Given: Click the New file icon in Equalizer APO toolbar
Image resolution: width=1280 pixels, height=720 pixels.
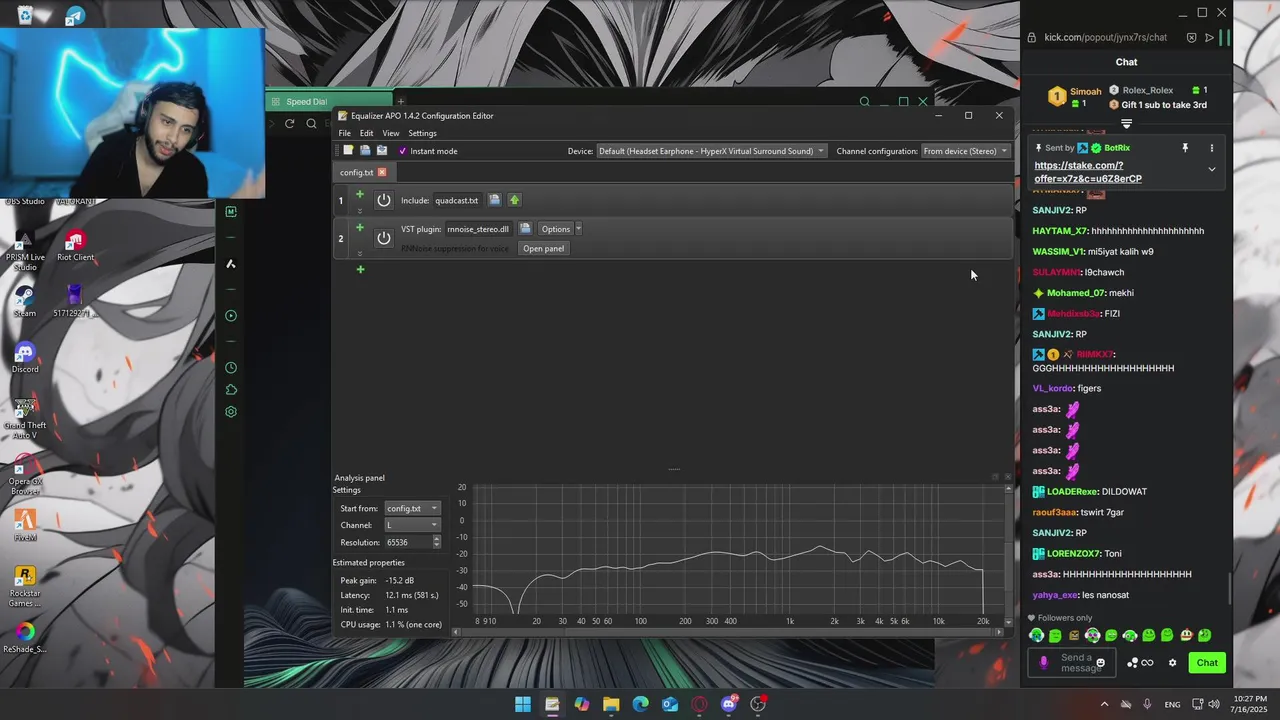Looking at the screenshot, I should [348, 151].
